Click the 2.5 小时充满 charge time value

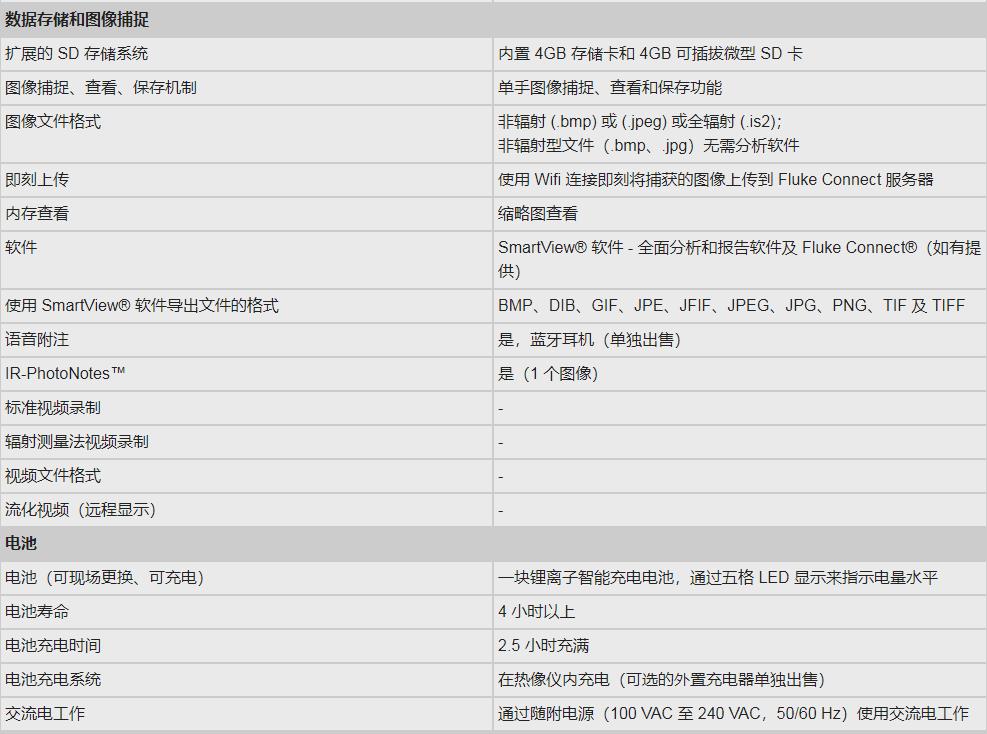pyautogui.click(x=544, y=646)
